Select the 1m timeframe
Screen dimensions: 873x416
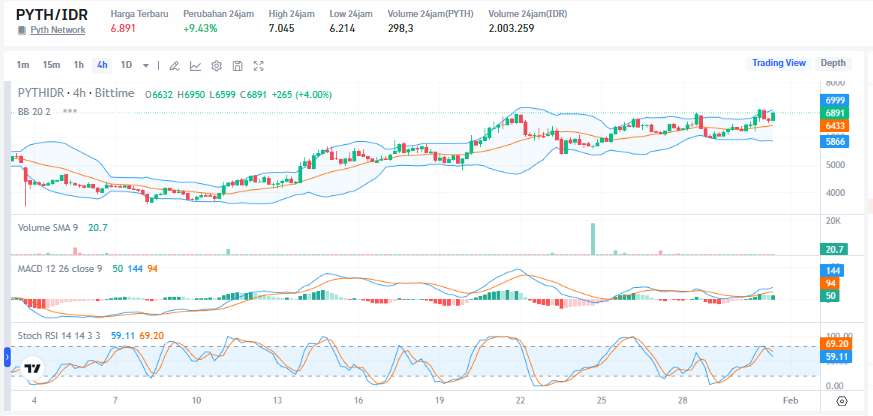click(x=23, y=65)
